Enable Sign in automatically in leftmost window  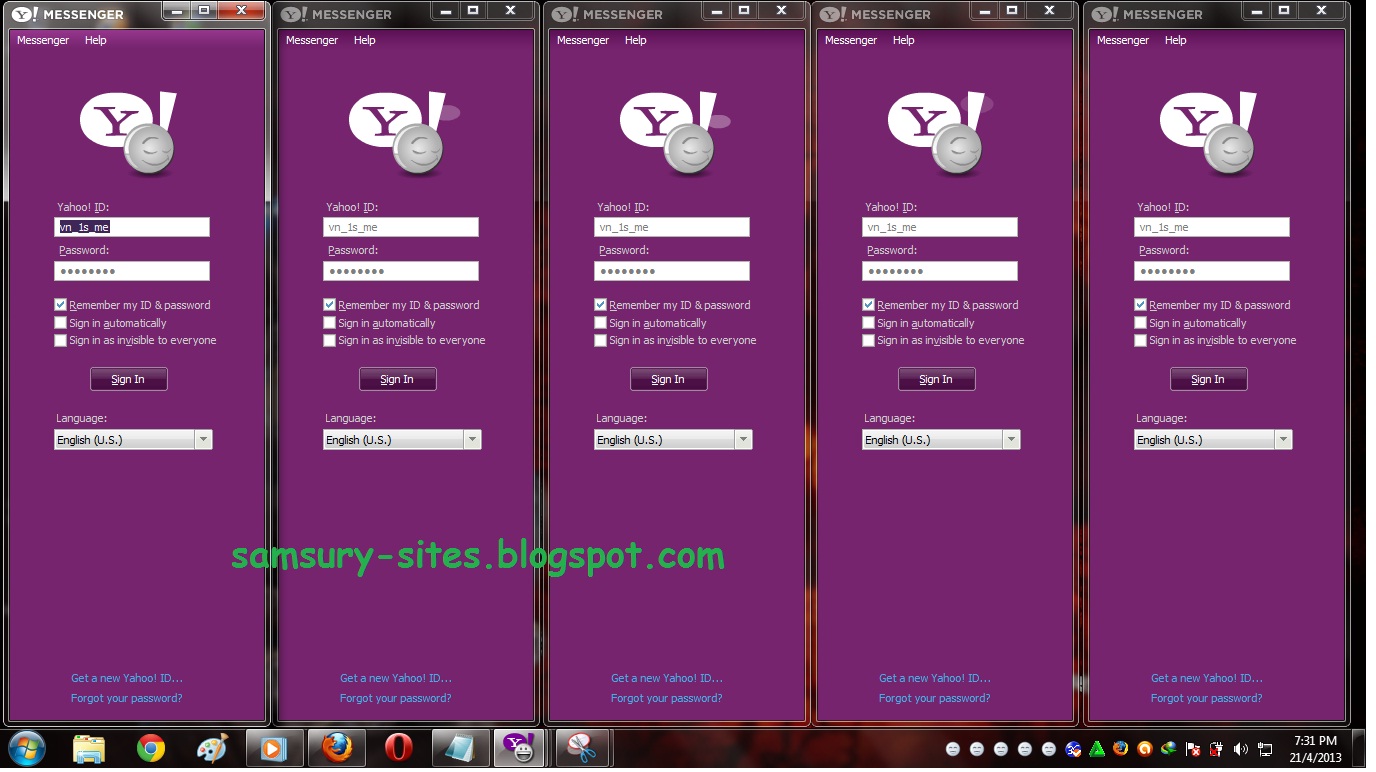[61, 323]
